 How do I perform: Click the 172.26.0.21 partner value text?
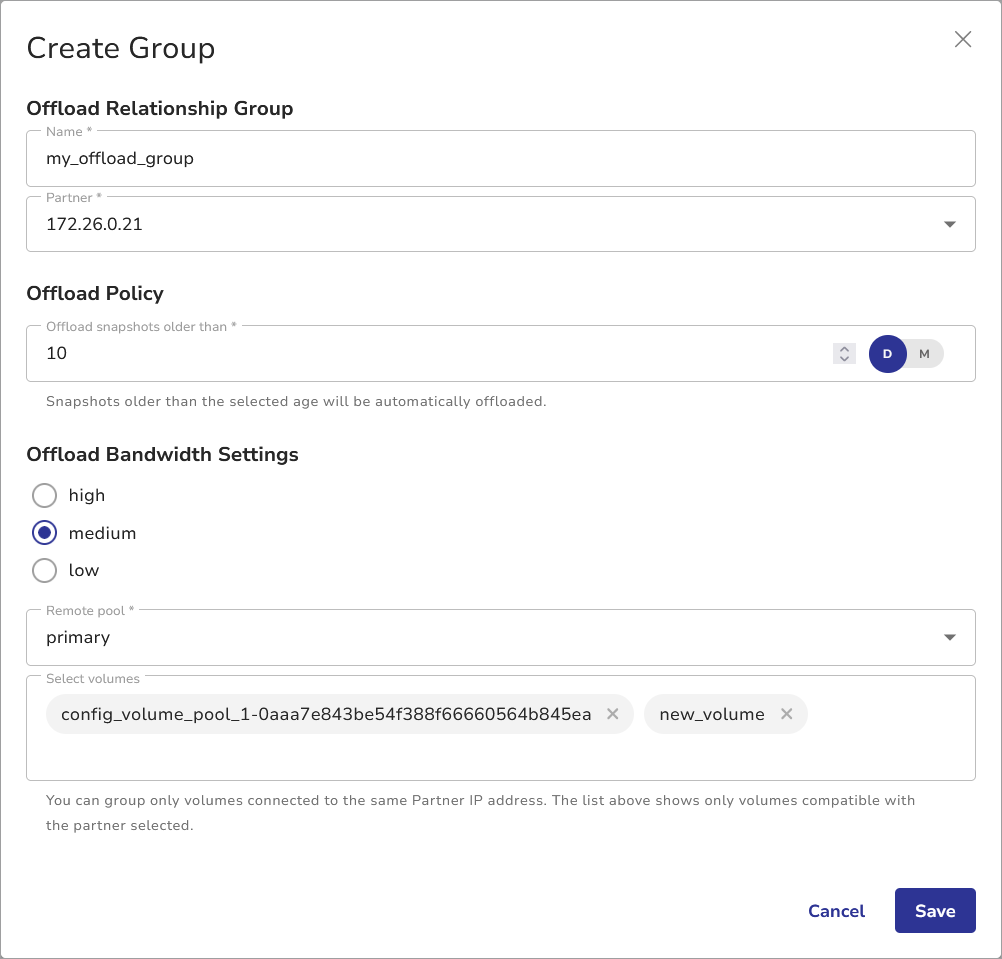pos(95,224)
